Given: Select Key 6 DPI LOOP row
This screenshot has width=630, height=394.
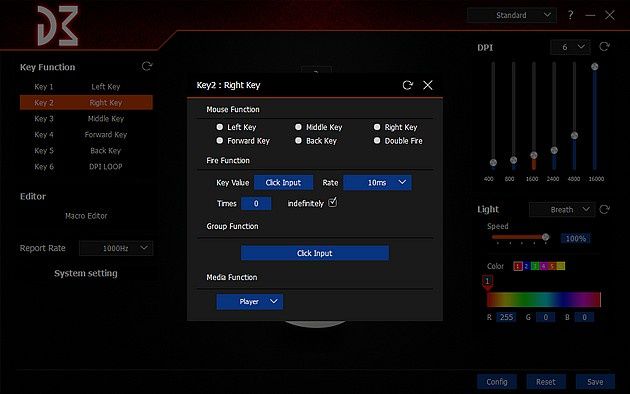Looking at the screenshot, I should coord(86,167).
